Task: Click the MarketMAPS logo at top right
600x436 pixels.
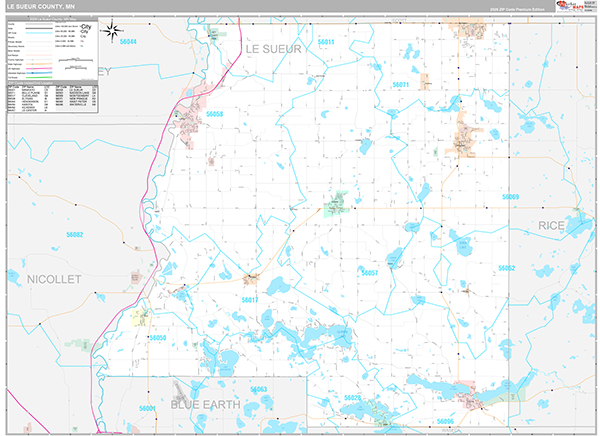Action: tap(570, 6)
